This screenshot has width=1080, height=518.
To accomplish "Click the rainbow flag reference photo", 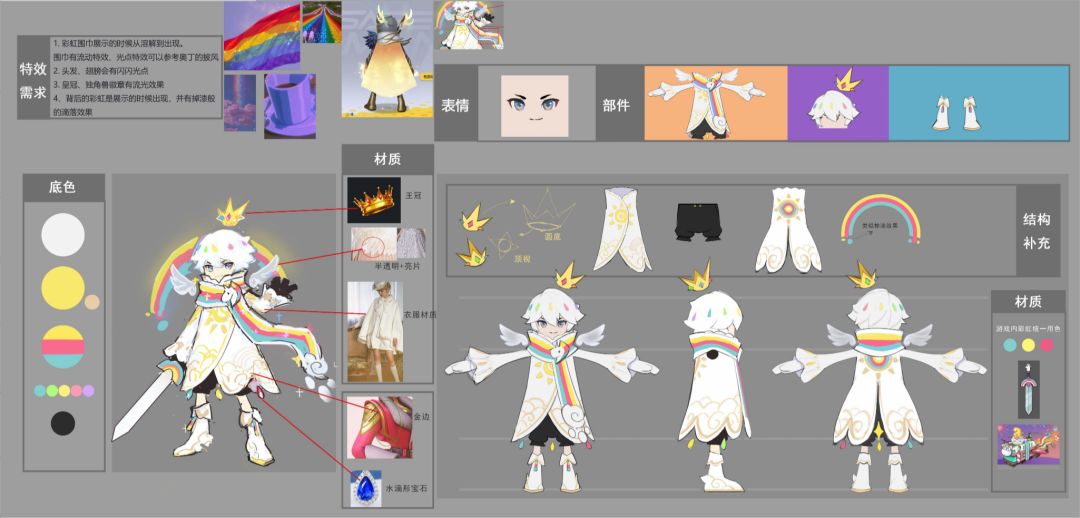I will tap(261, 35).
